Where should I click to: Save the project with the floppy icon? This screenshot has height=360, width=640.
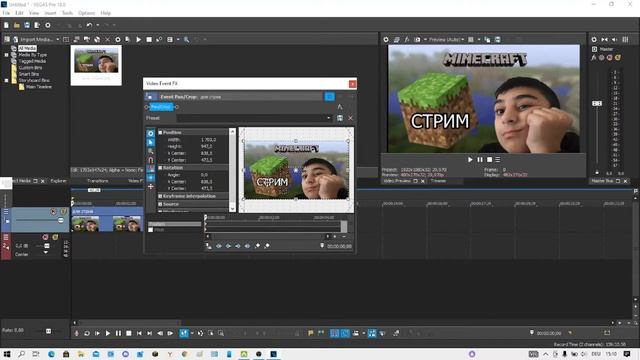pos(27,25)
